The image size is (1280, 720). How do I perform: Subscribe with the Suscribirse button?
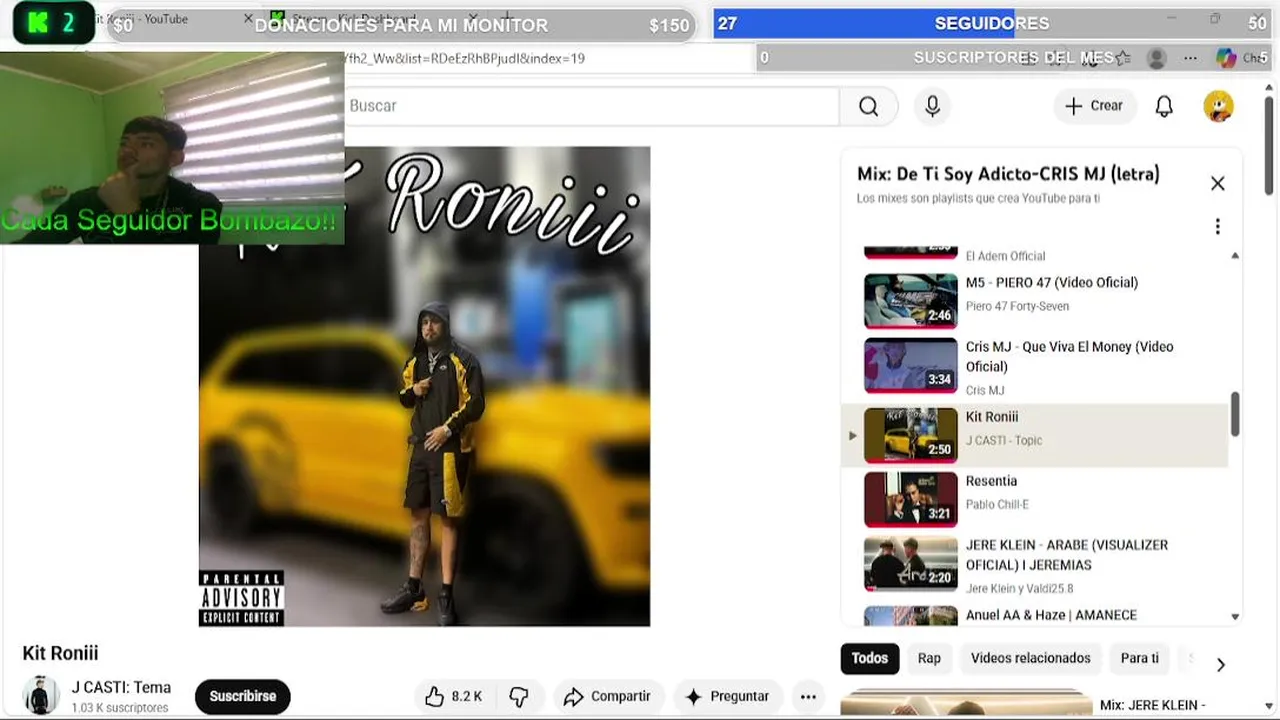point(242,697)
